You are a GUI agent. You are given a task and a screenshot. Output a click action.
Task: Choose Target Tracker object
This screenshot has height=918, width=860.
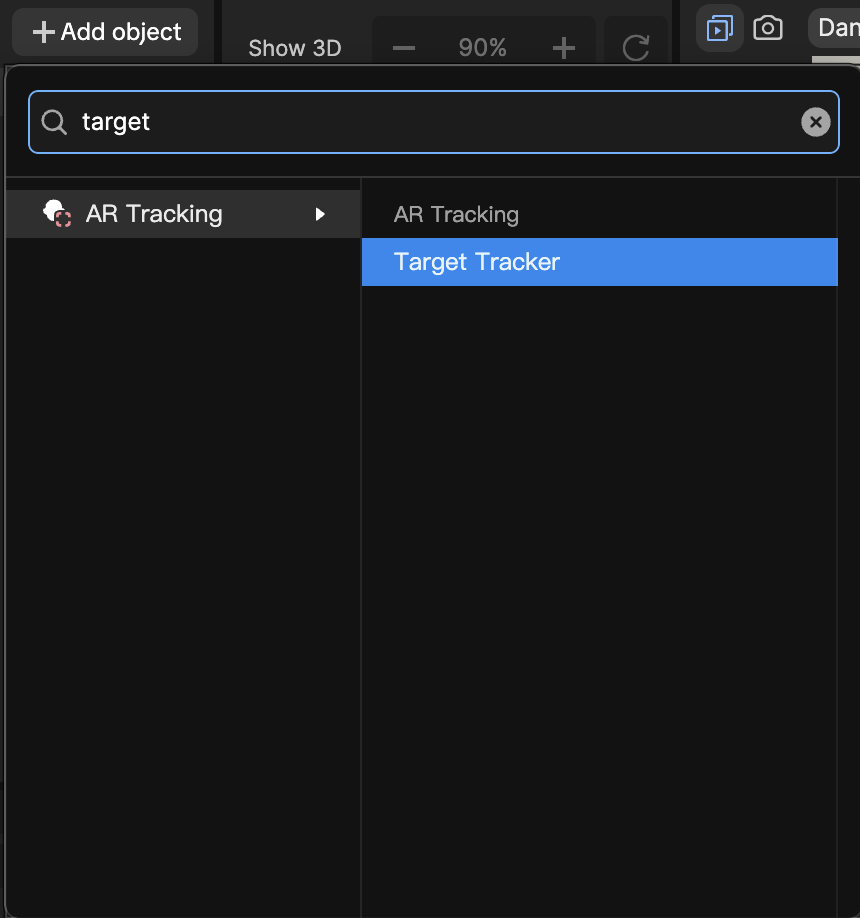(x=599, y=262)
